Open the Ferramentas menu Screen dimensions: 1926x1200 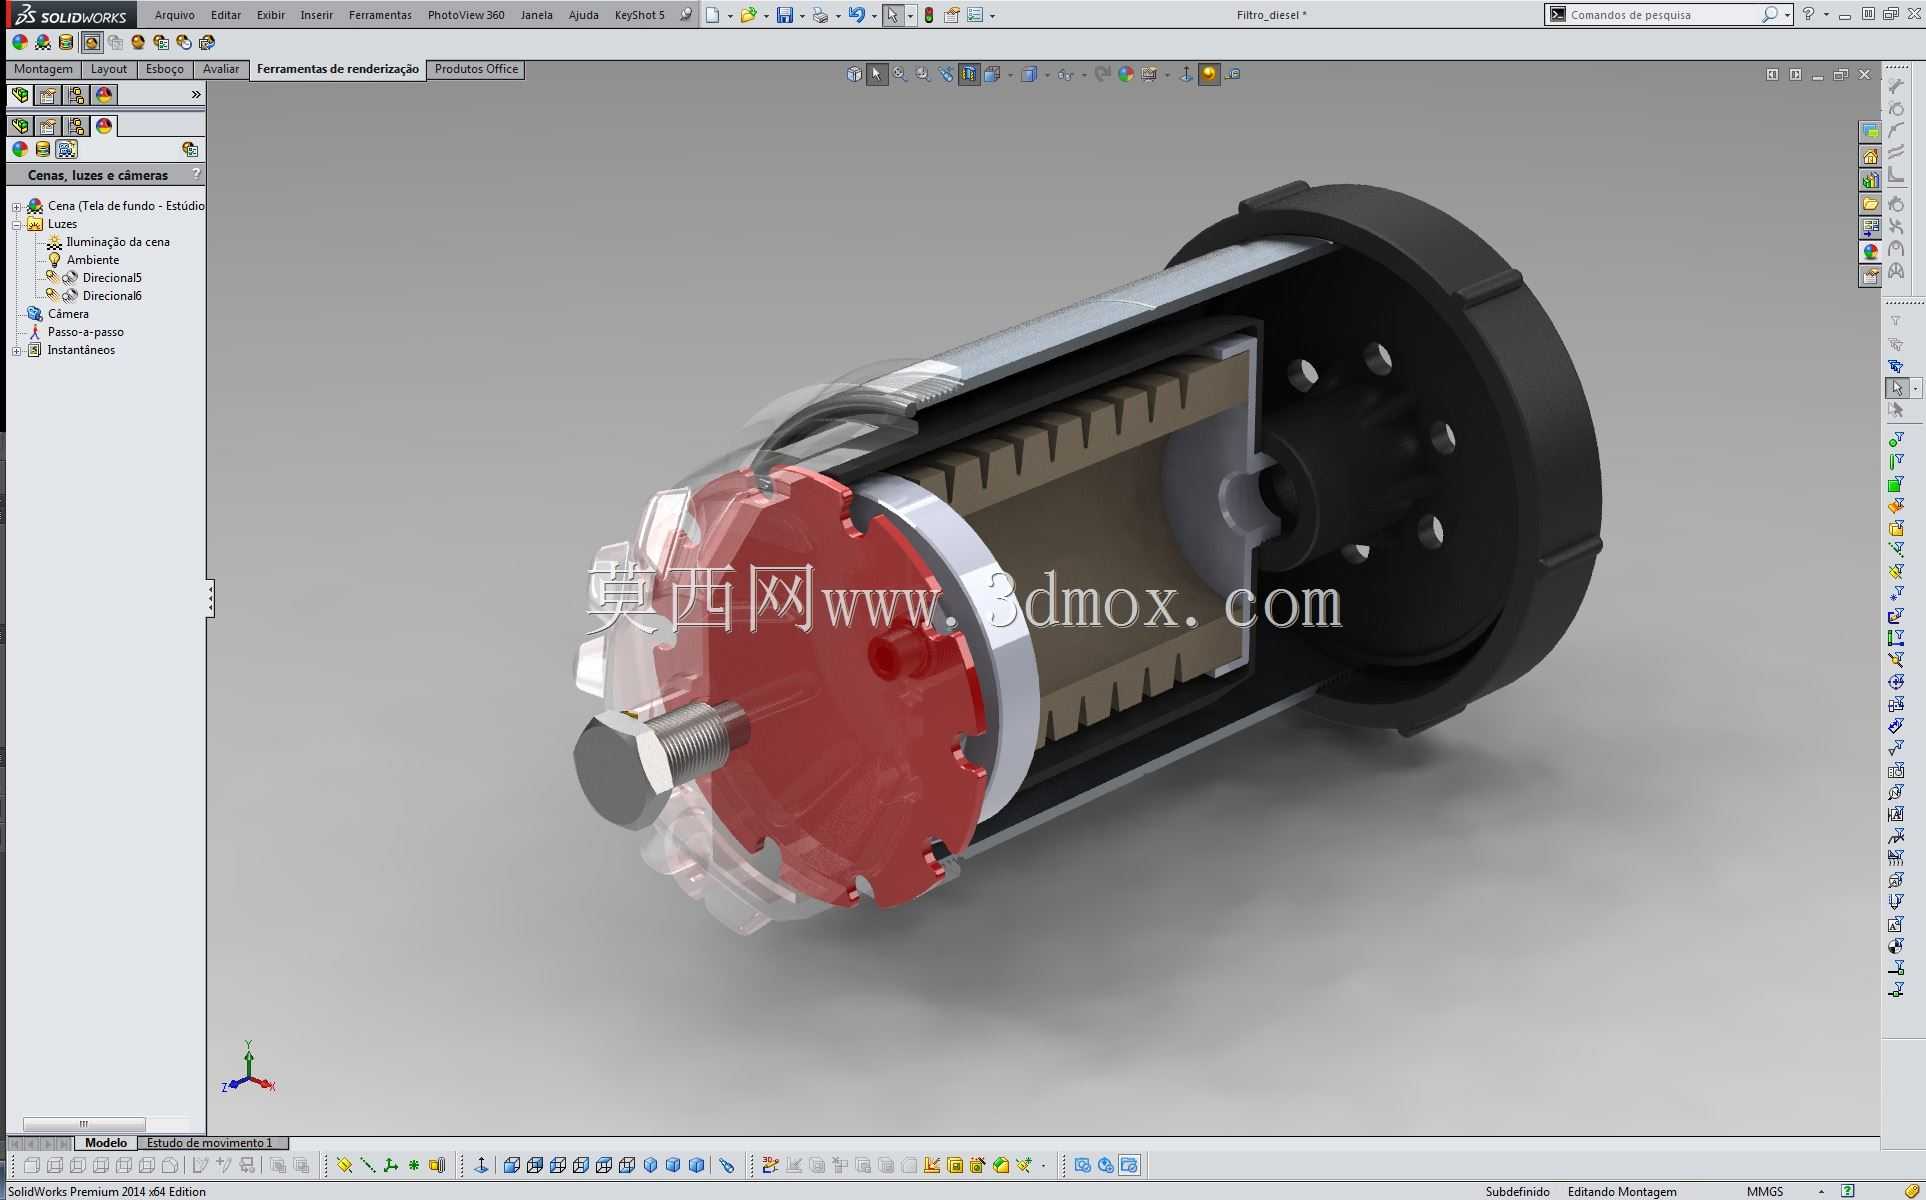380,15
